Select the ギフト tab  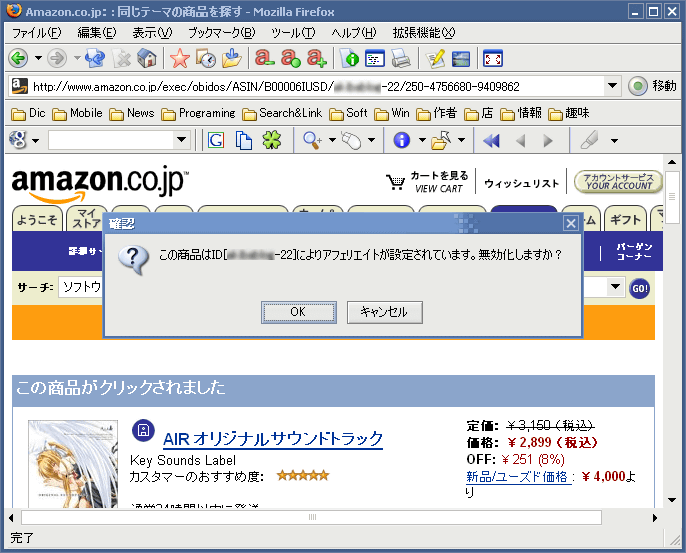[625, 219]
